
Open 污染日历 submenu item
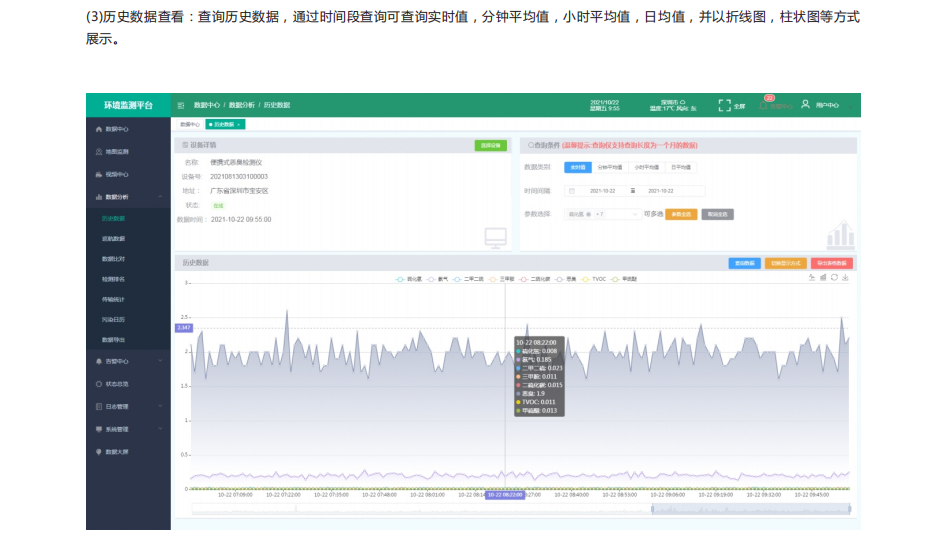click(113, 320)
